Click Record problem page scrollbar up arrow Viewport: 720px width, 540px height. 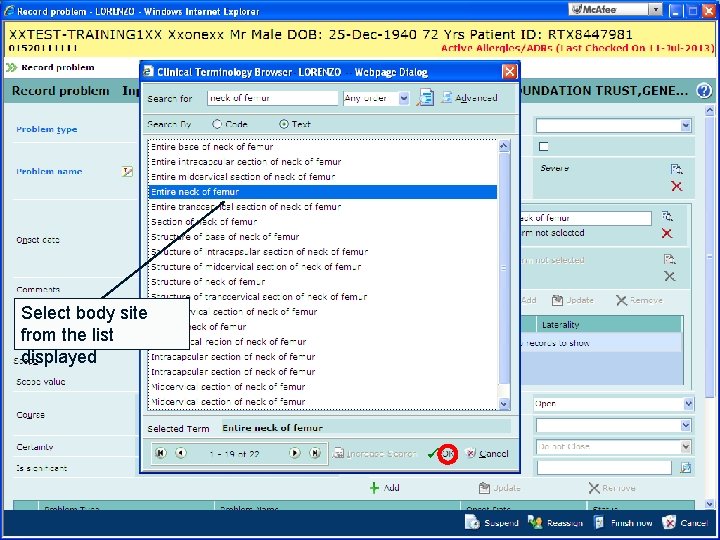point(709,111)
